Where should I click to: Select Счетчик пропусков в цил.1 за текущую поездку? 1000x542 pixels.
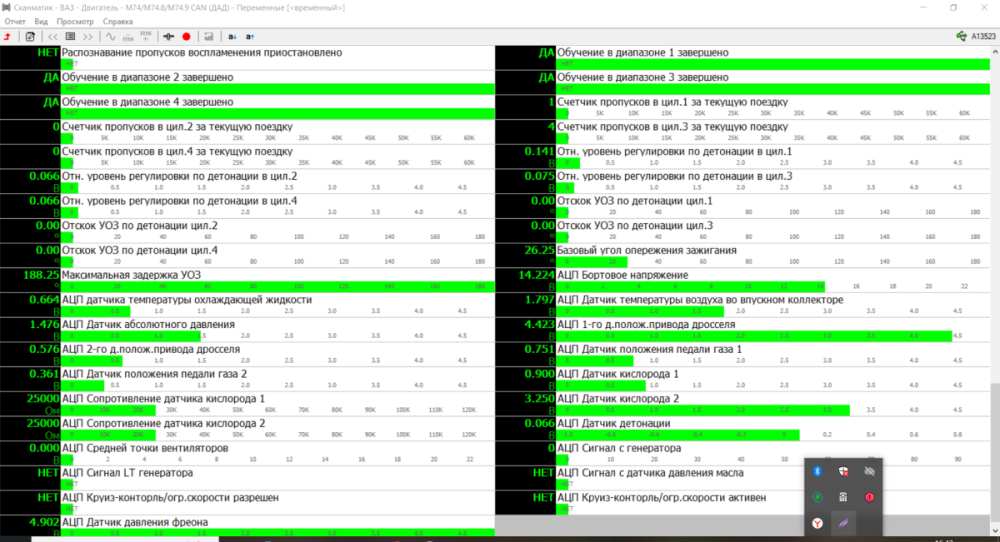[x=742, y=108]
